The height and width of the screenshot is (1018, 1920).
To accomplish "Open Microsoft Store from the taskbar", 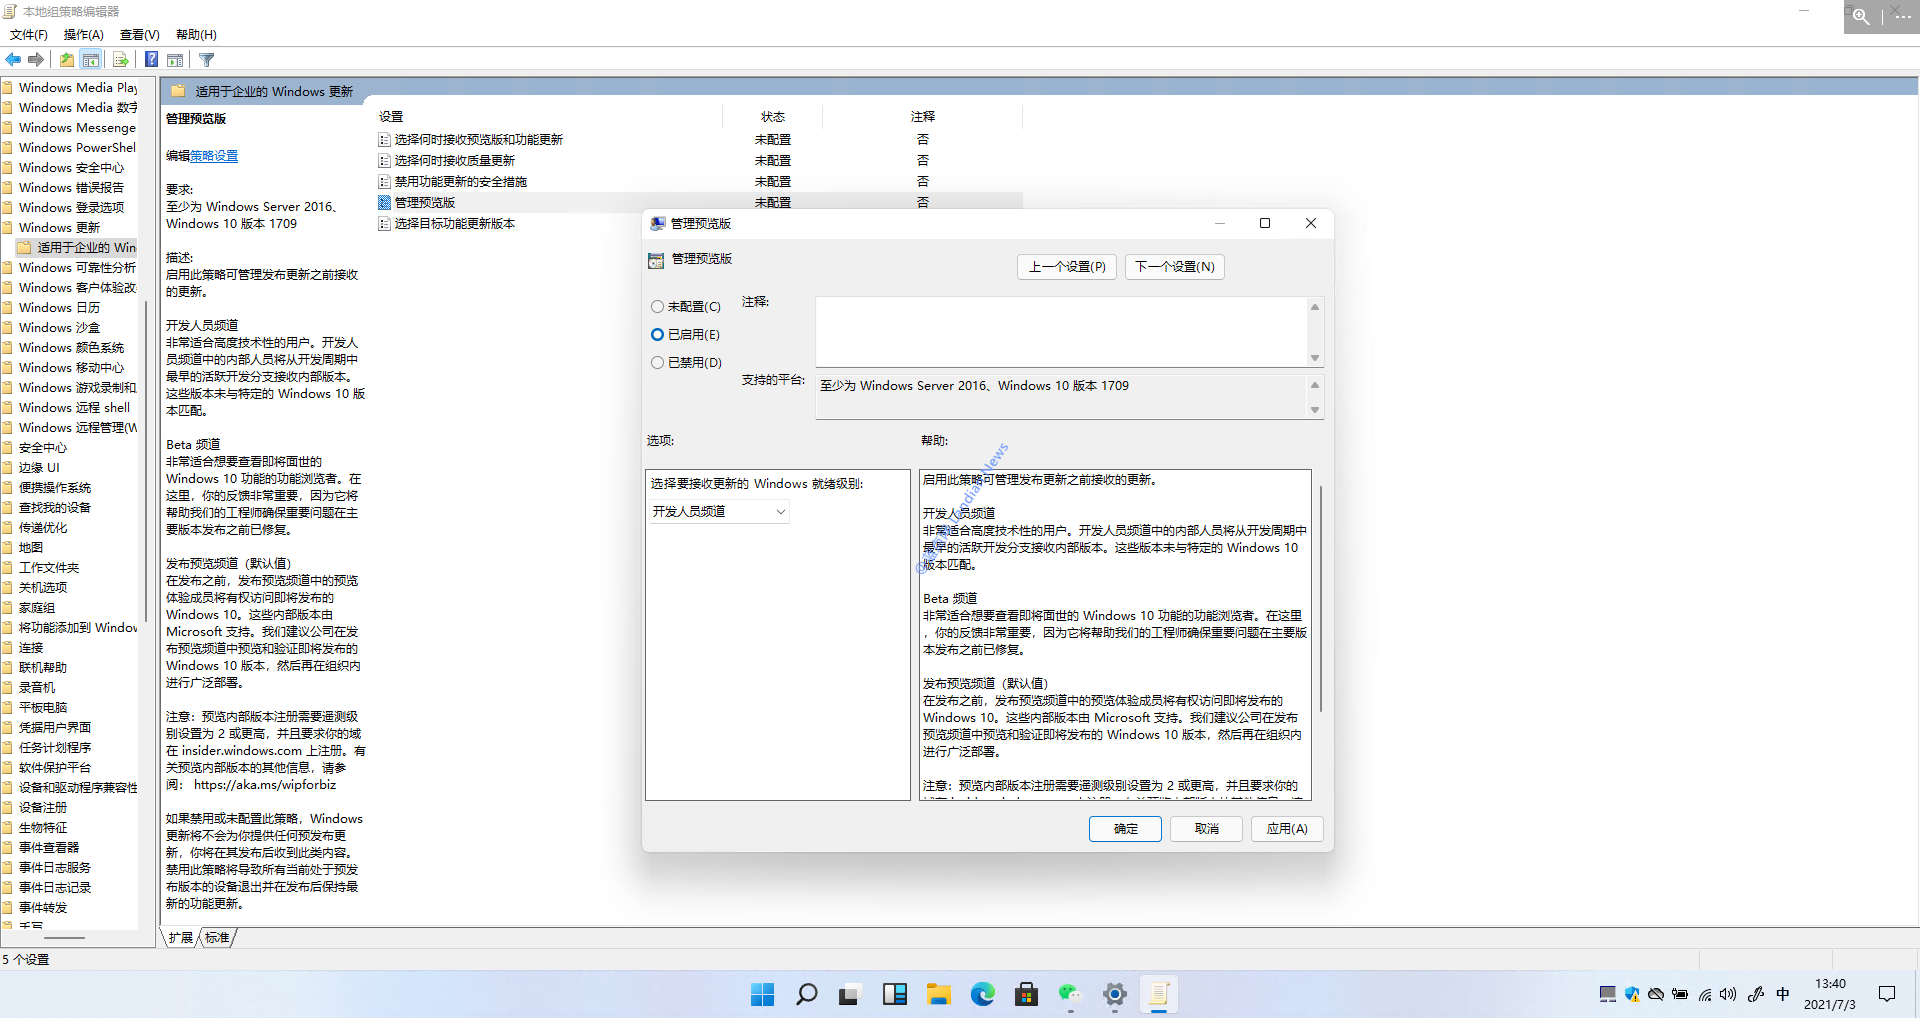I will (x=1026, y=994).
